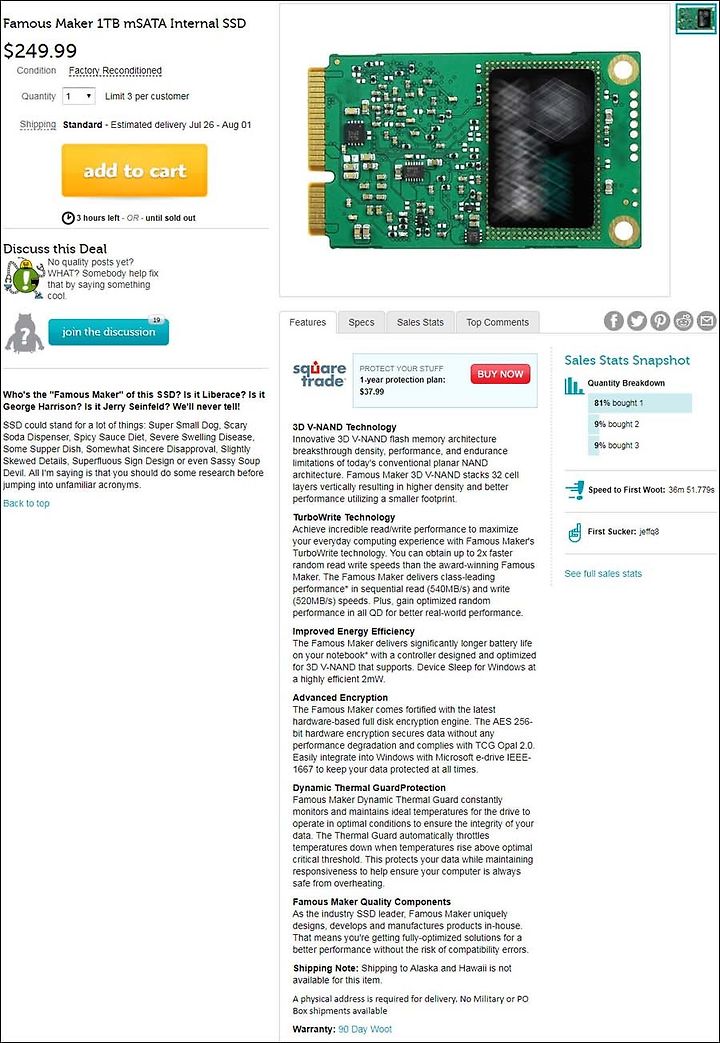
Task: Open the 90 Day Woot warranty link
Action: click(365, 1029)
